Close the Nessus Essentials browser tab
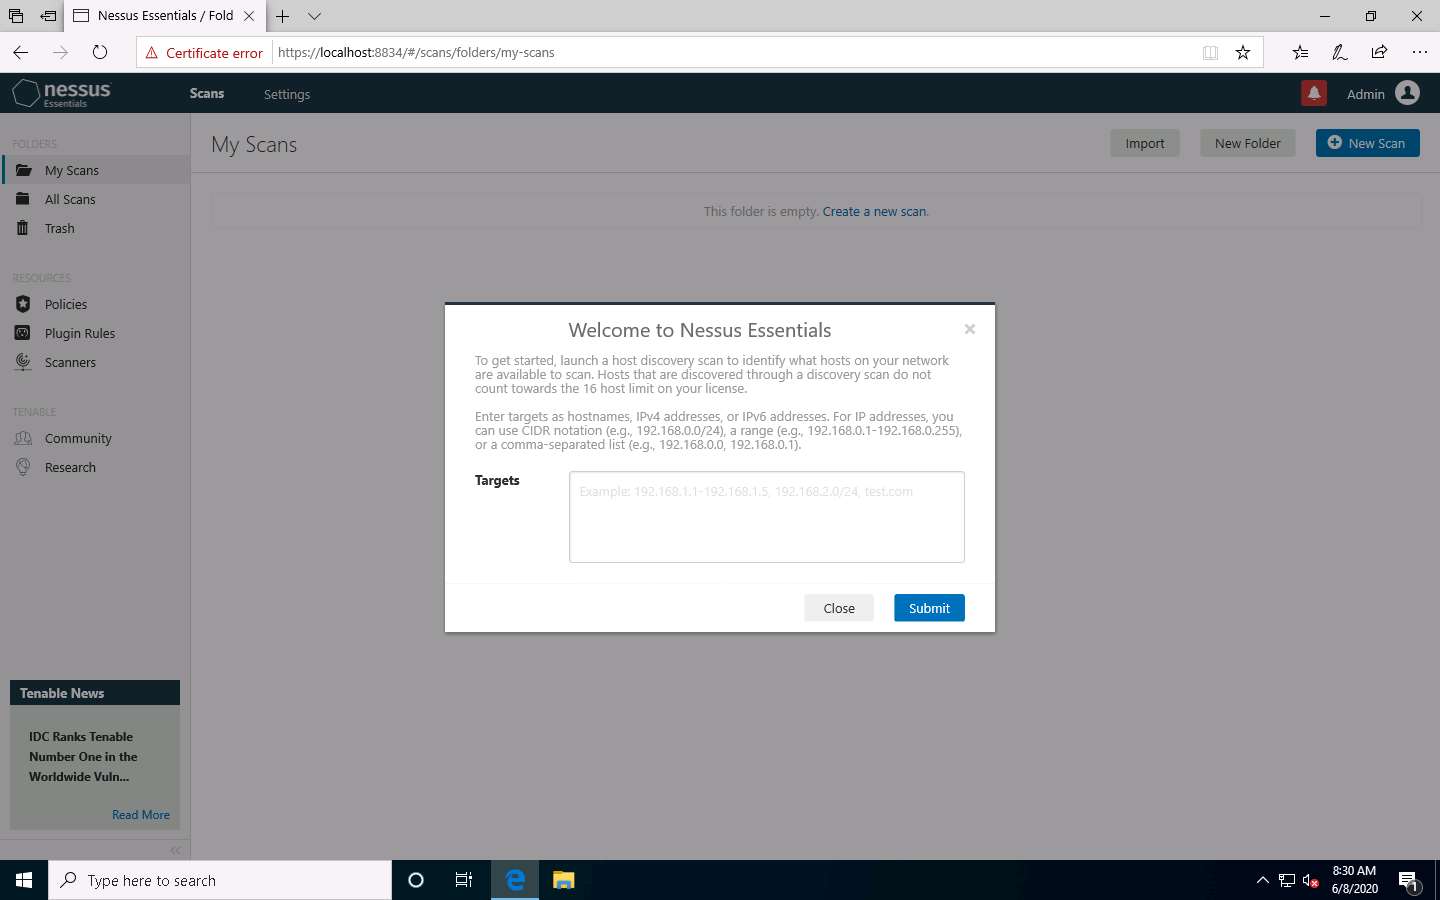The image size is (1440, 900). pos(249,16)
